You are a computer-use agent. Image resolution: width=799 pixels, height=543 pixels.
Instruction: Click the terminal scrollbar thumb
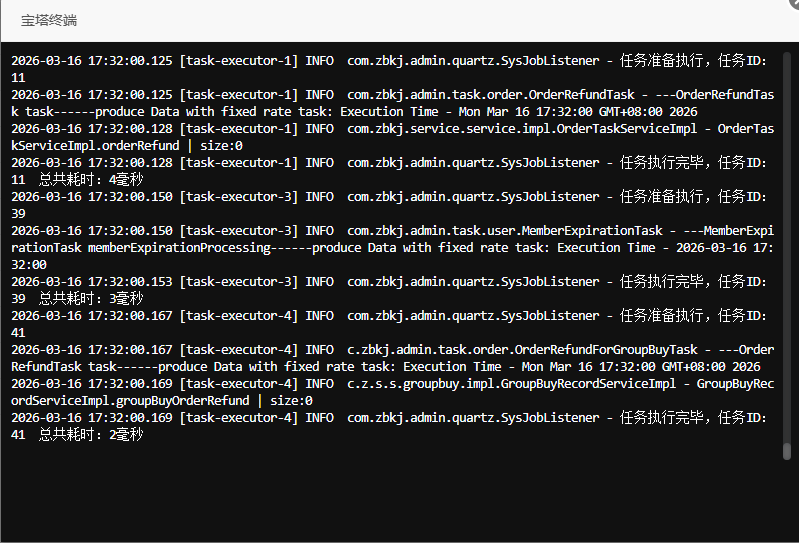(x=786, y=451)
